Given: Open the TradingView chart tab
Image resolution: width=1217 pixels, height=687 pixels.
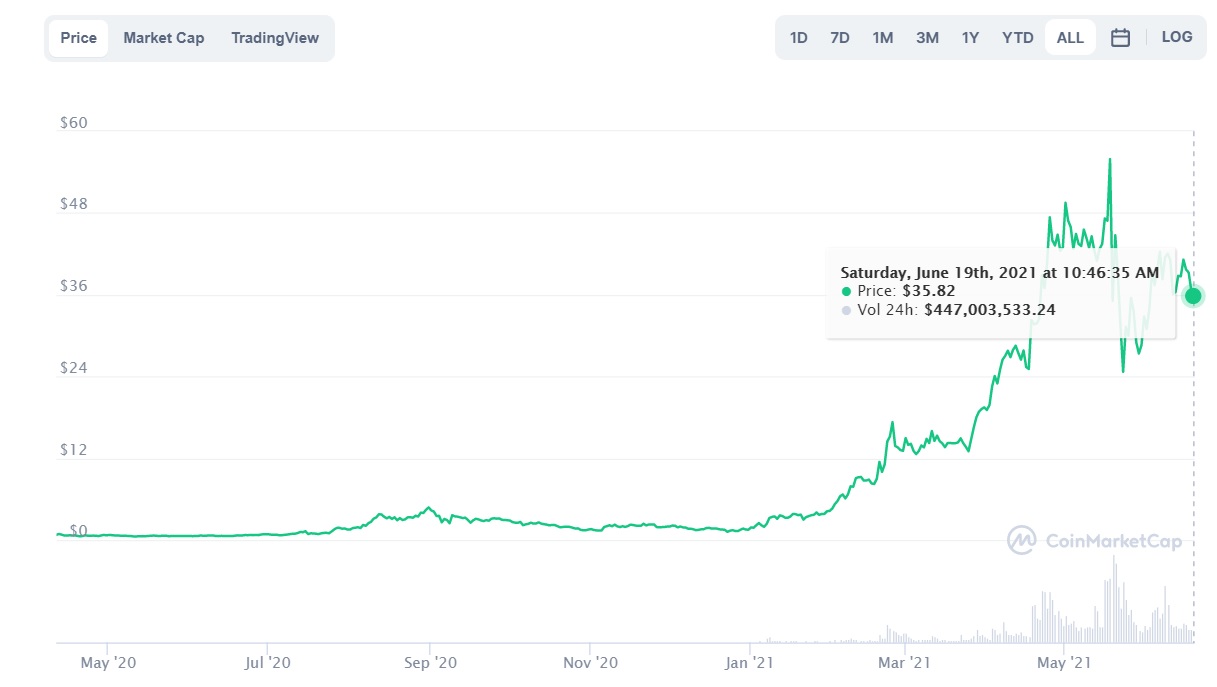Looking at the screenshot, I should (275, 38).
